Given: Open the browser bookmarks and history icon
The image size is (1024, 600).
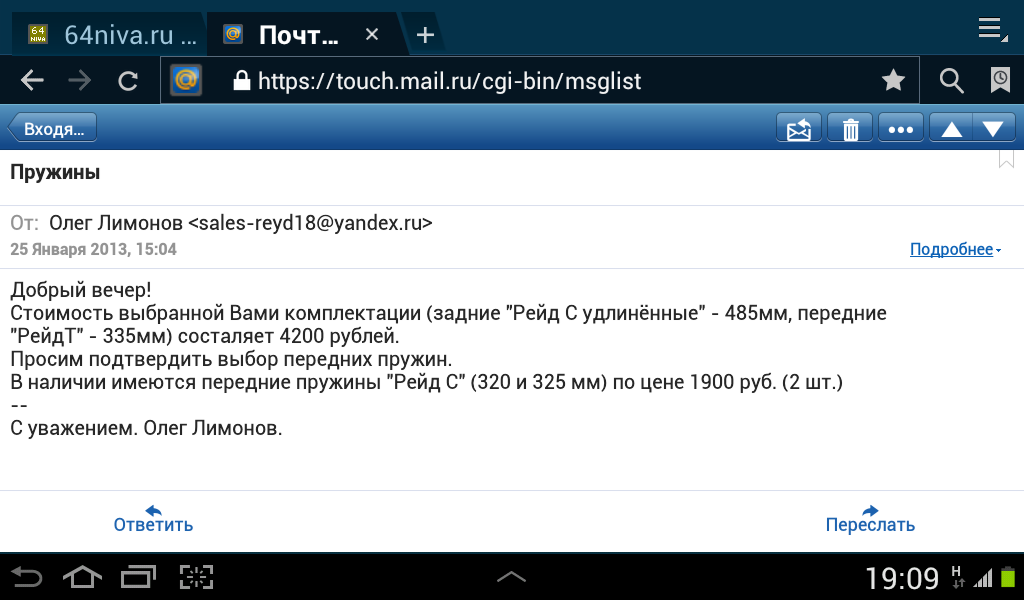Looking at the screenshot, I should click(x=999, y=81).
